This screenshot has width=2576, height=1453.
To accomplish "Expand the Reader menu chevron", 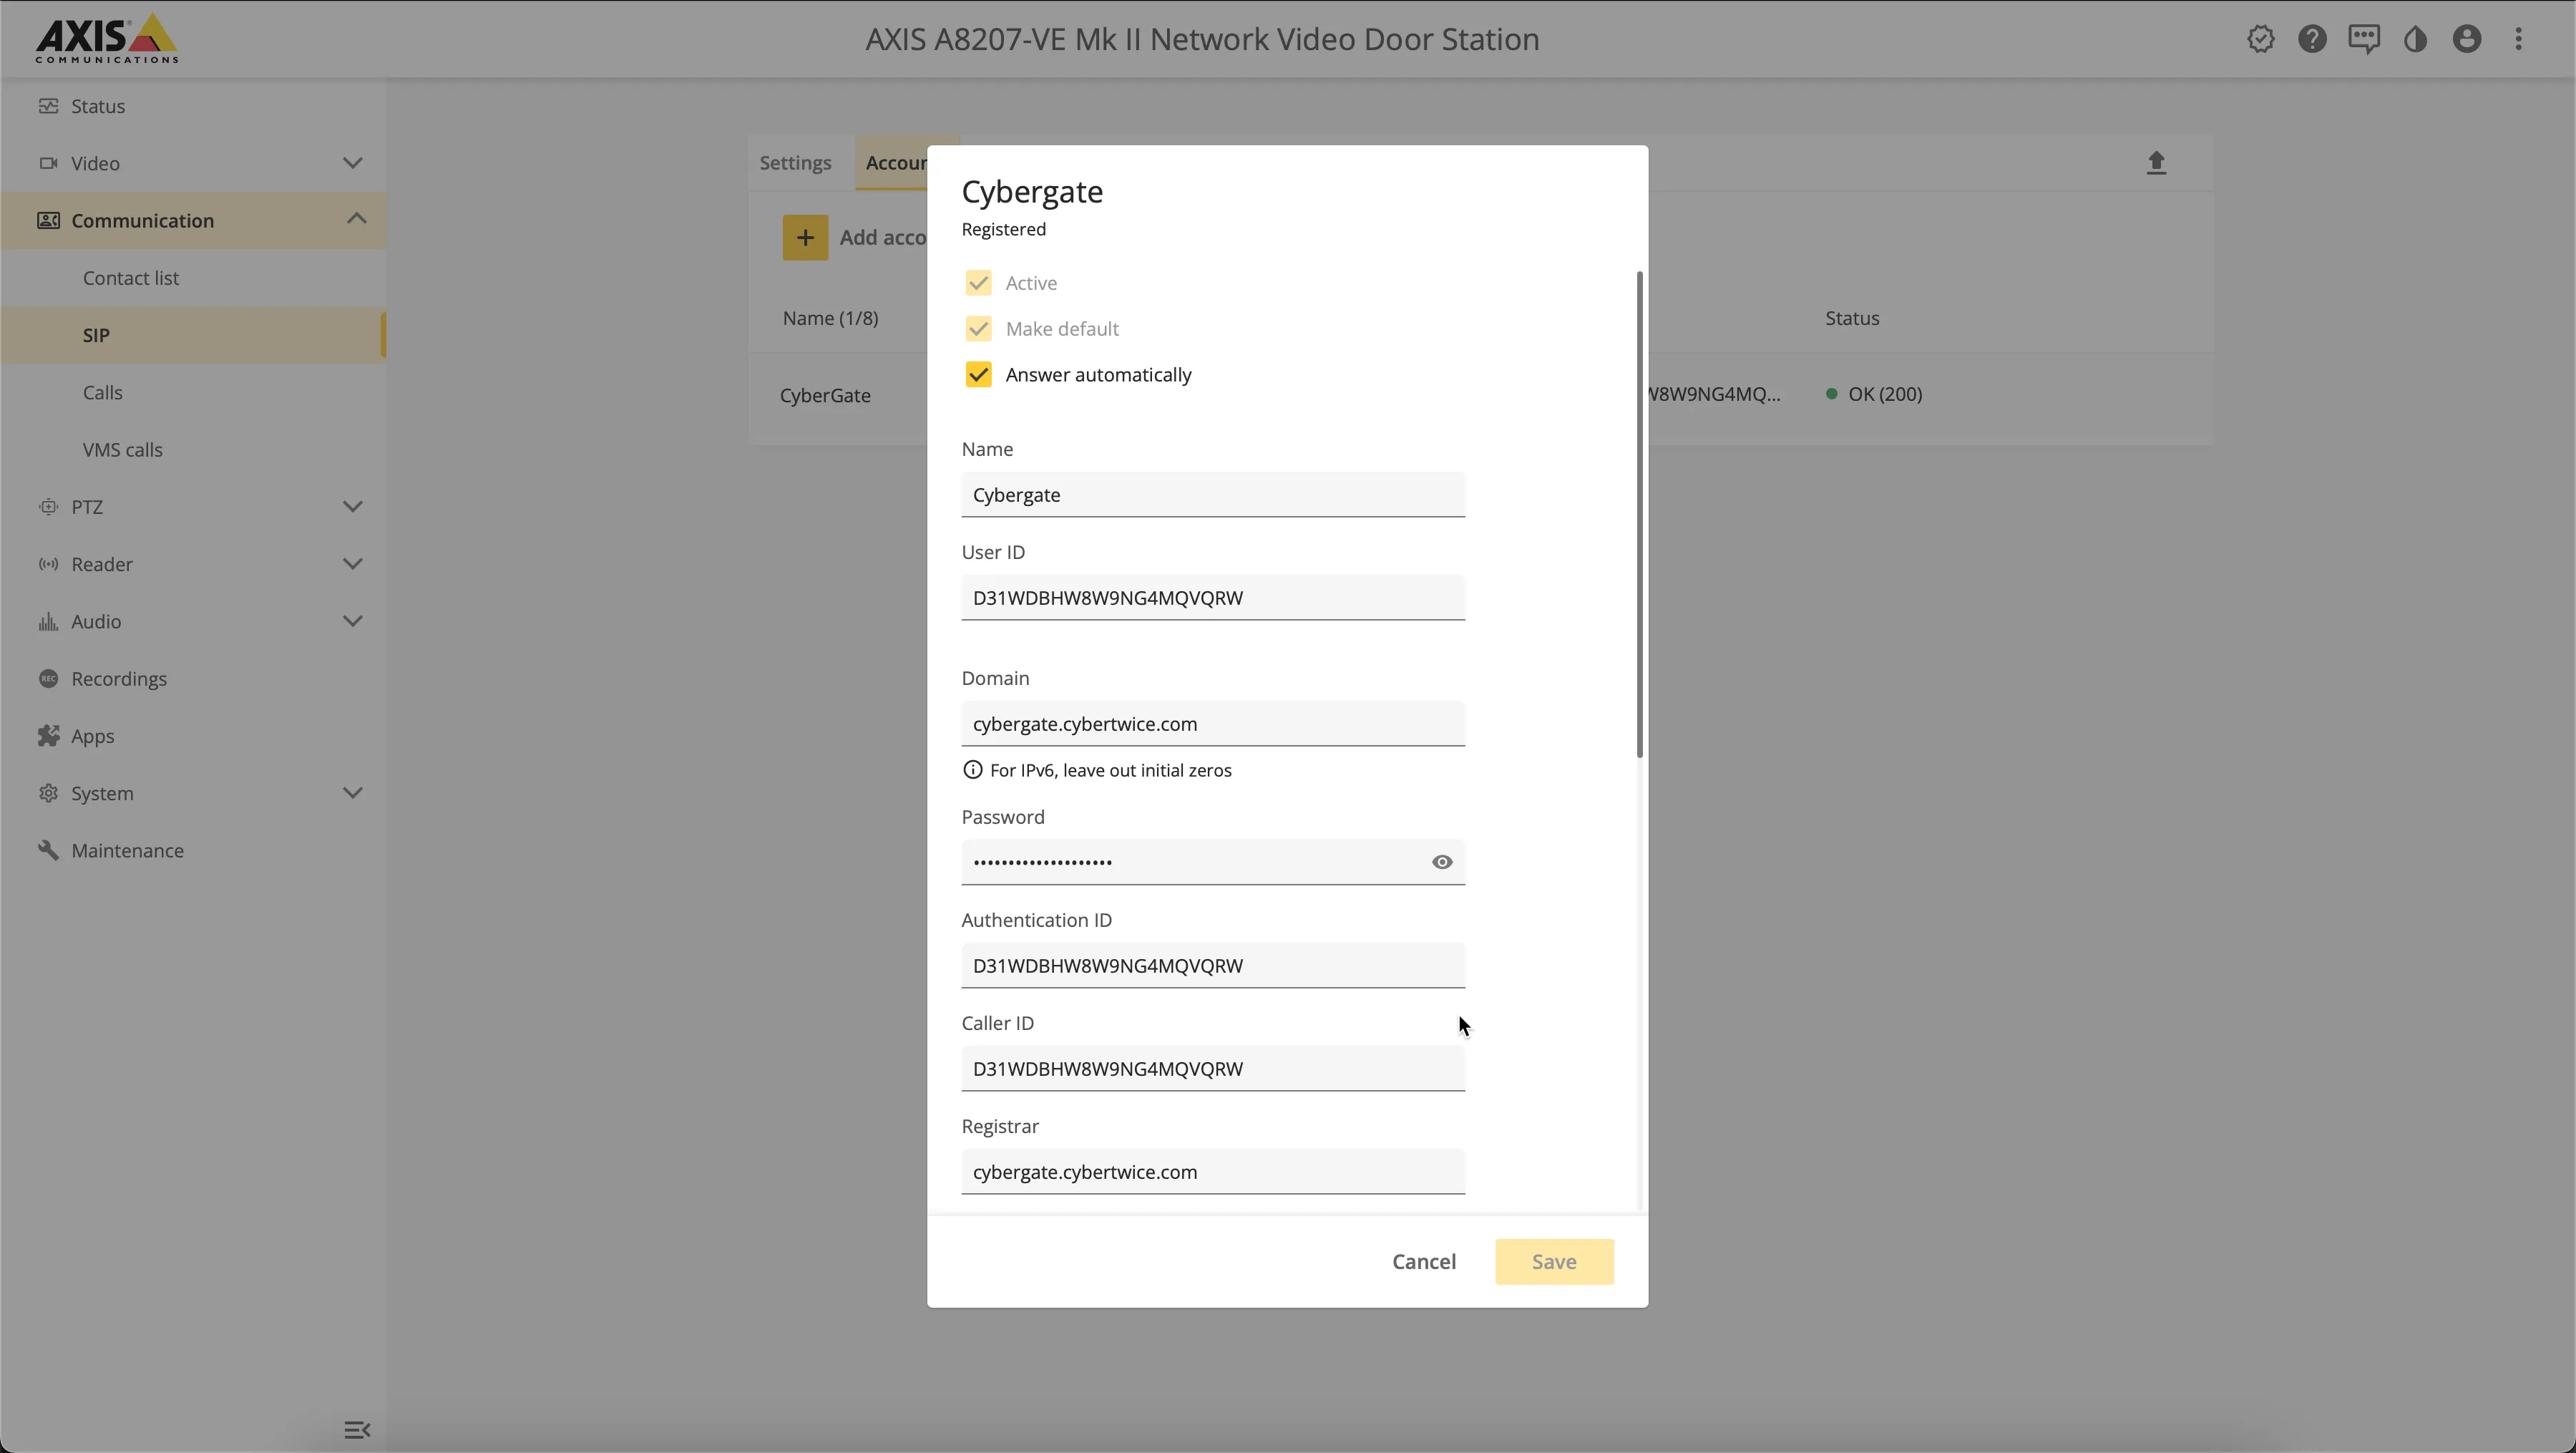I will click(353, 564).
